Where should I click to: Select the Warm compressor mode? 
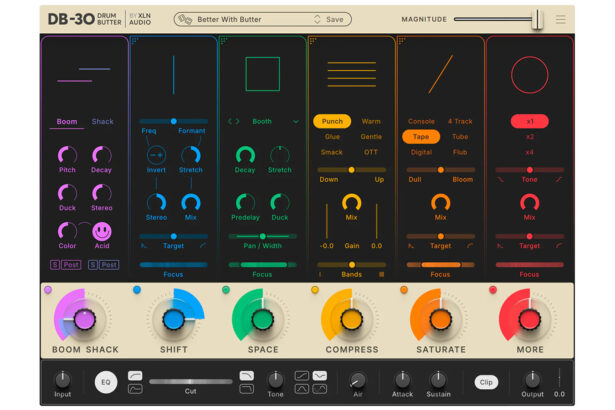371,121
